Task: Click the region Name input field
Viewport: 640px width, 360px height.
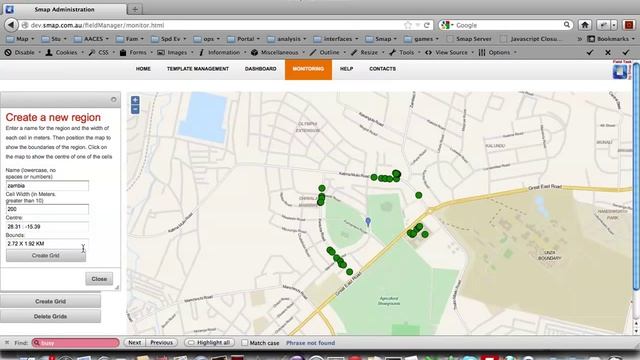Action: point(47,186)
